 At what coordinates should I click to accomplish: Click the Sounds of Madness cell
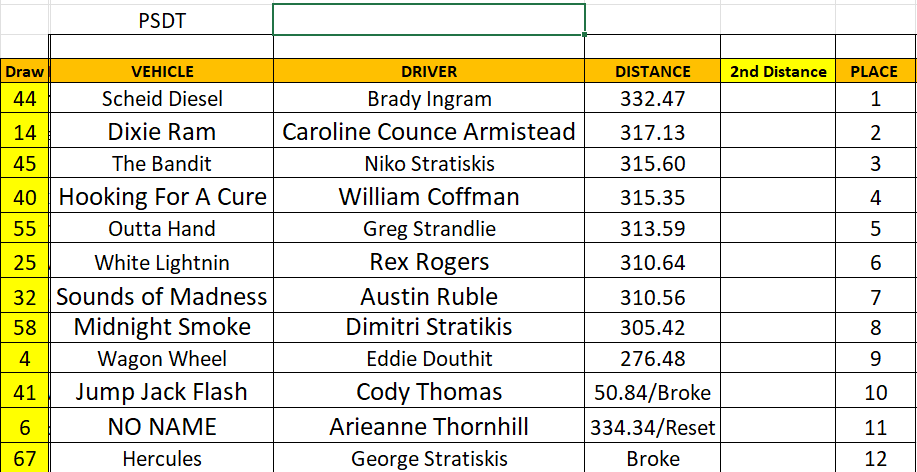[x=162, y=296]
